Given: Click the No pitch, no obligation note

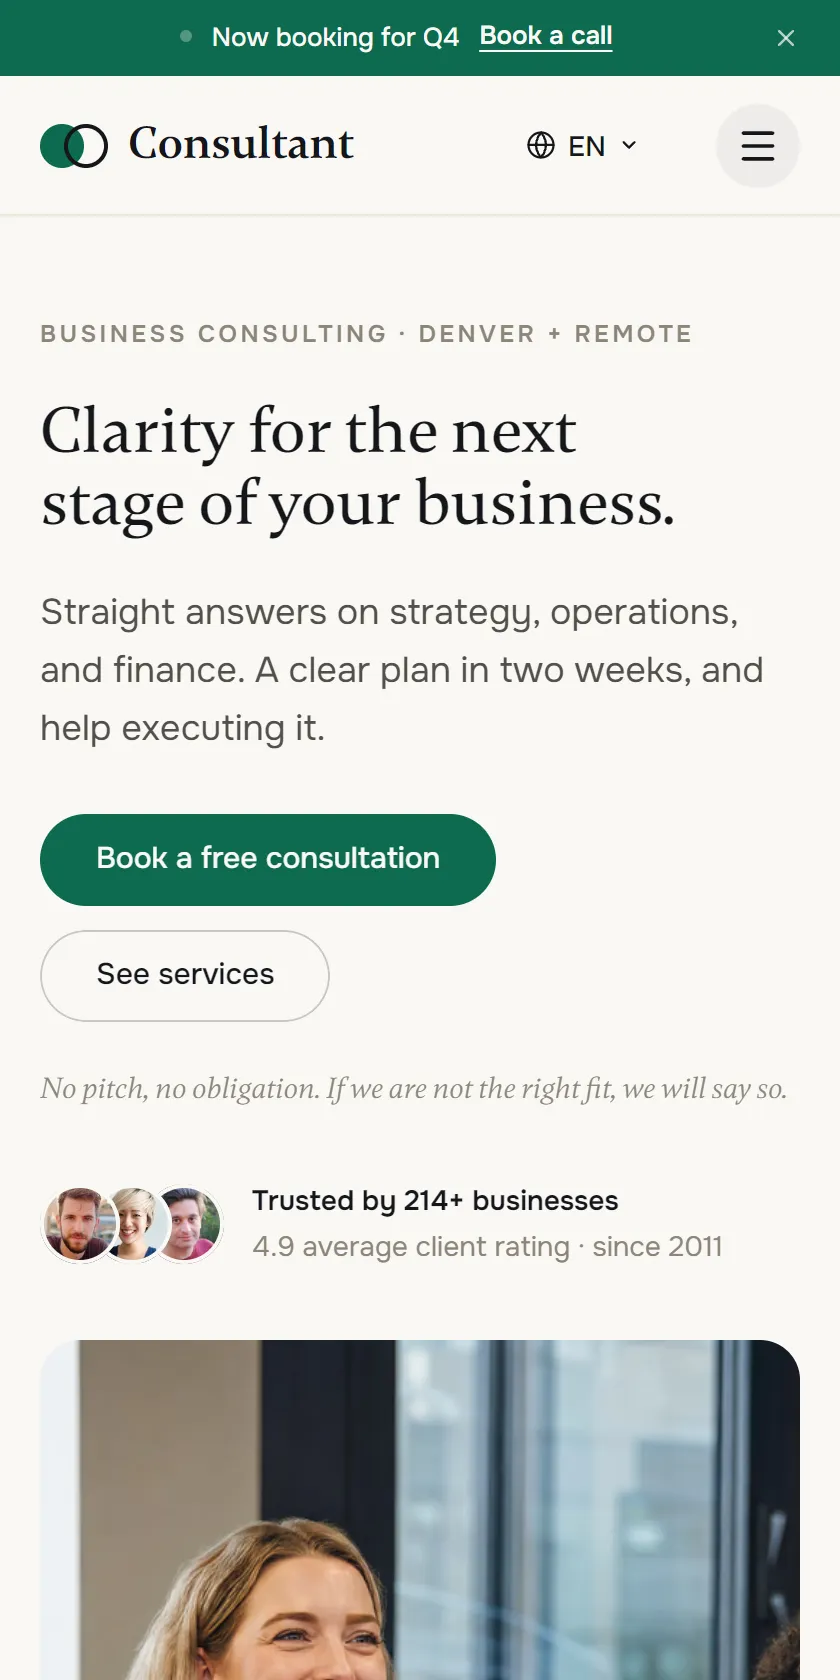Looking at the screenshot, I should coord(414,1089).
